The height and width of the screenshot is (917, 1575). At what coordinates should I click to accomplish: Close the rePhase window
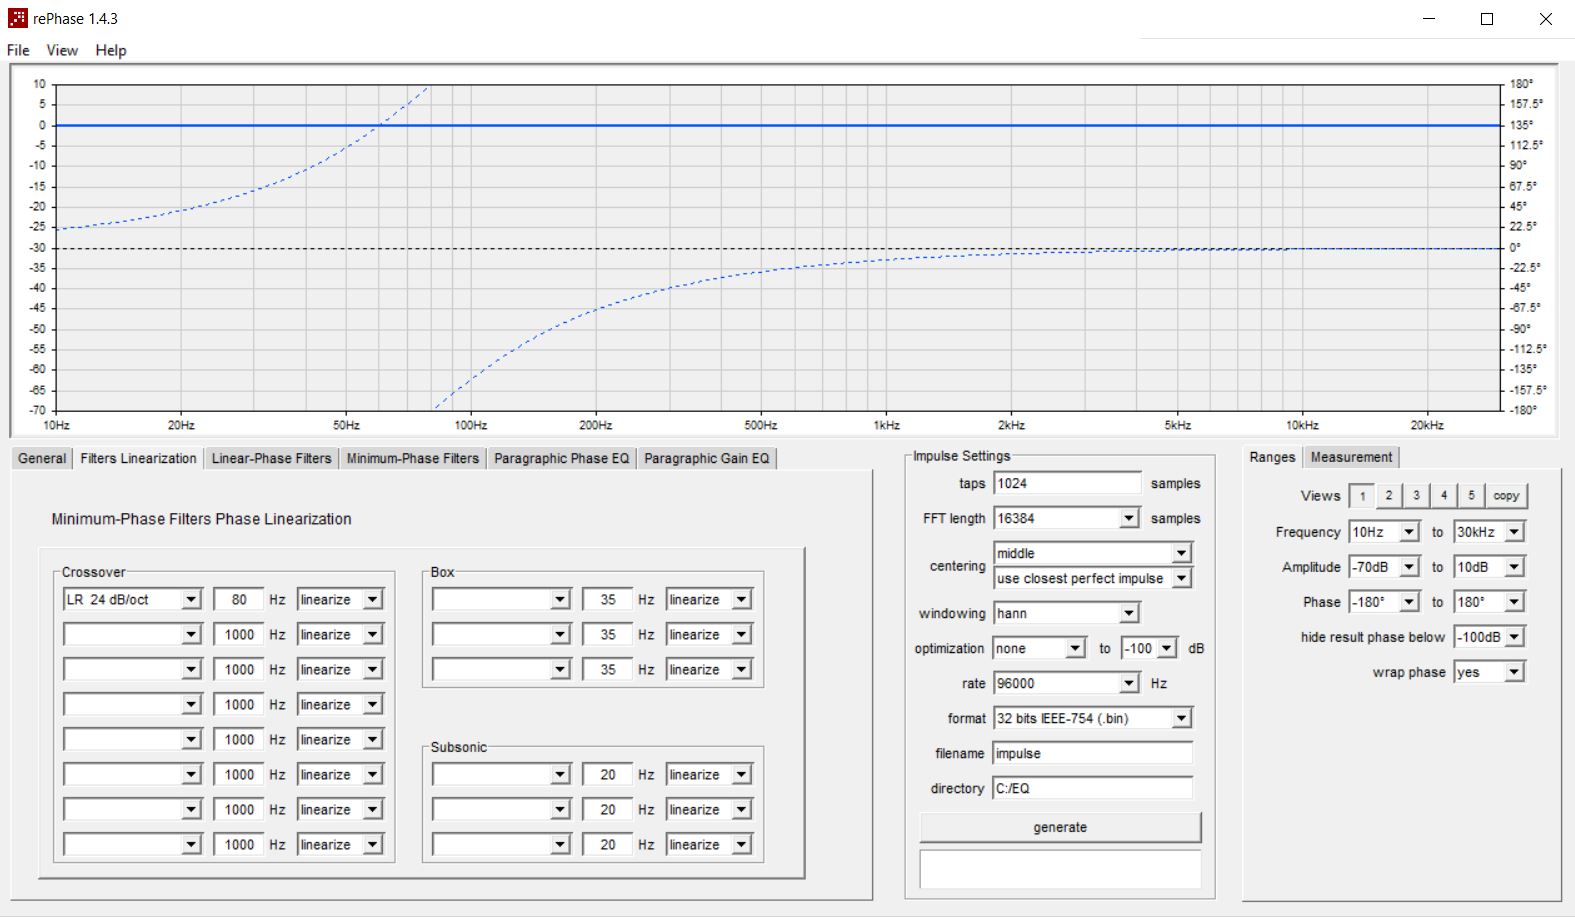click(x=1545, y=19)
